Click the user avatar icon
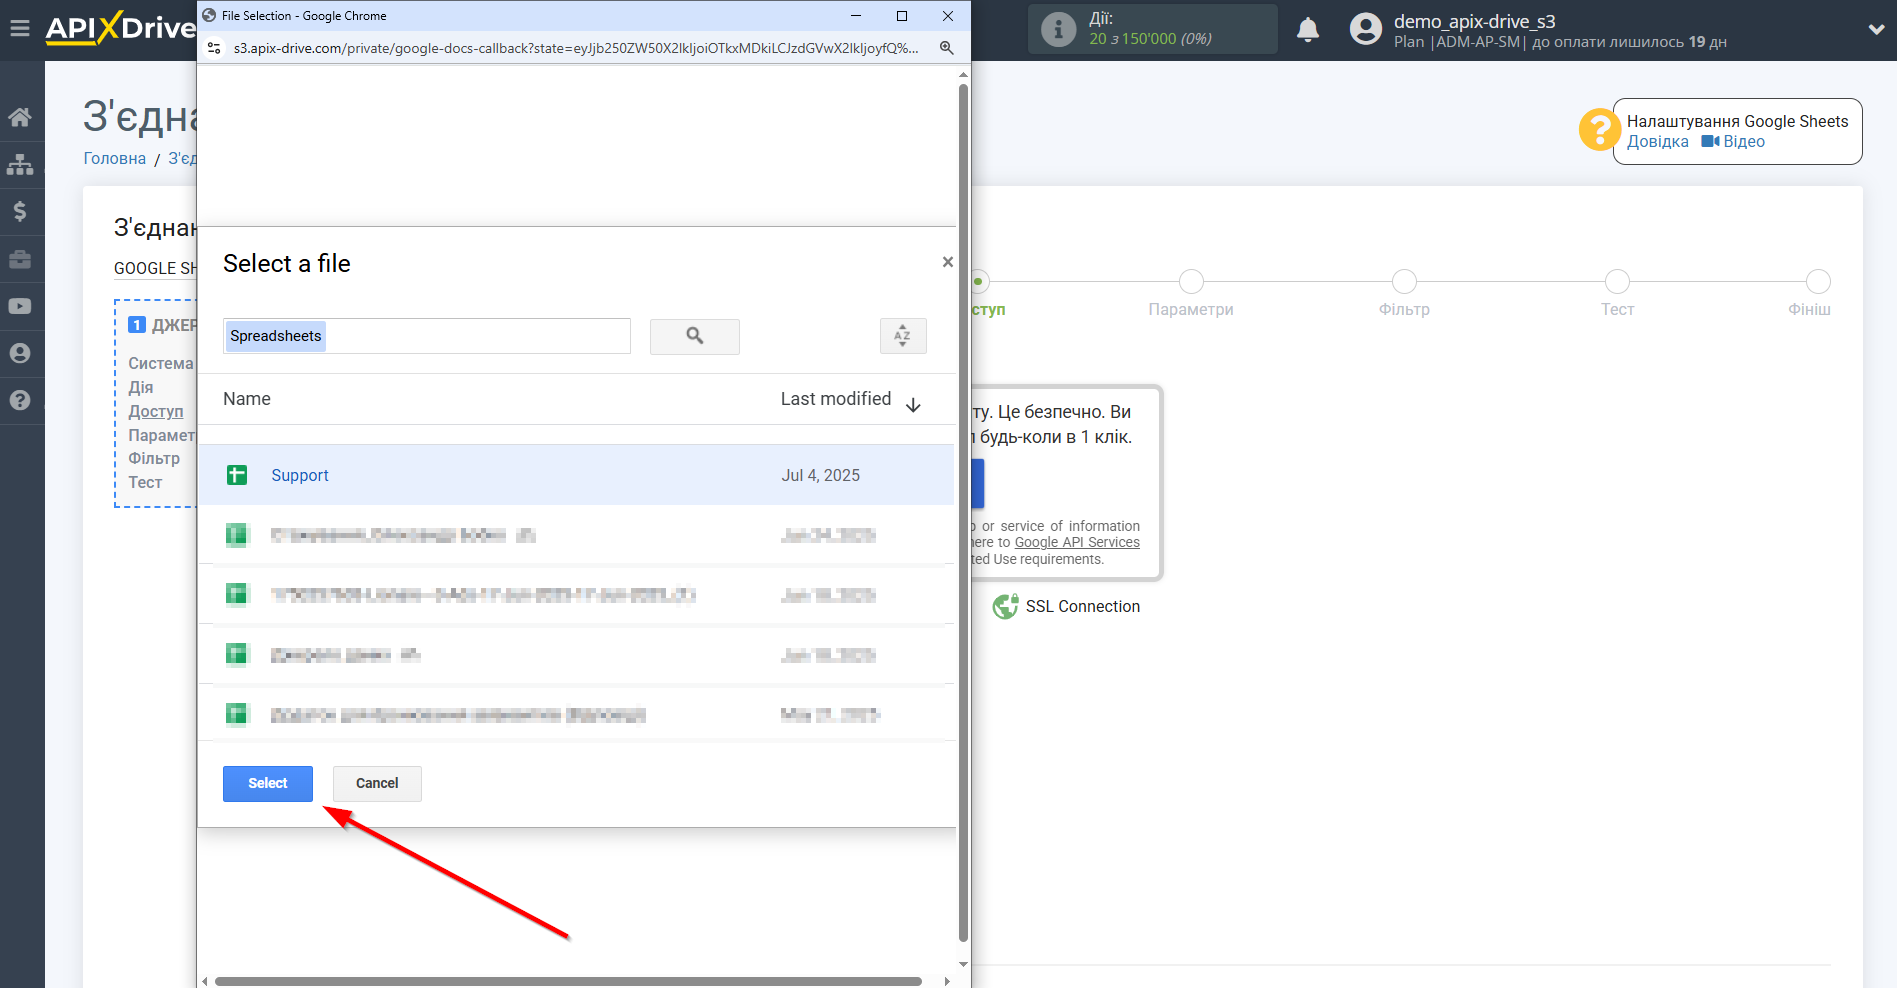 [x=1365, y=29]
